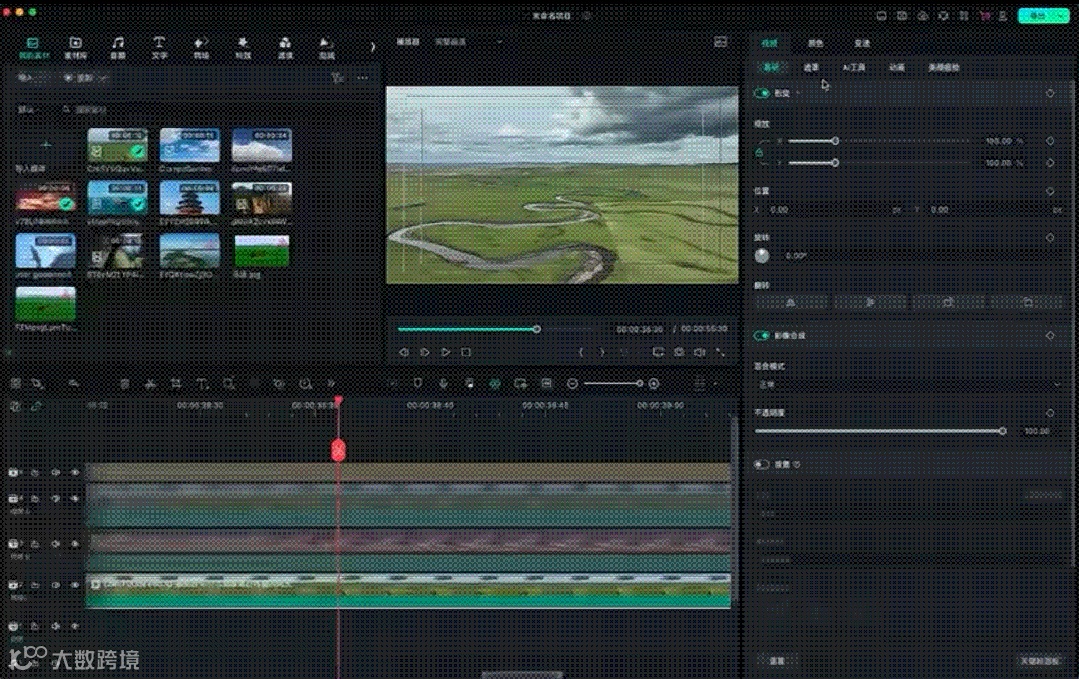
Task: Switch to the second top properties tab
Action: [815, 43]
